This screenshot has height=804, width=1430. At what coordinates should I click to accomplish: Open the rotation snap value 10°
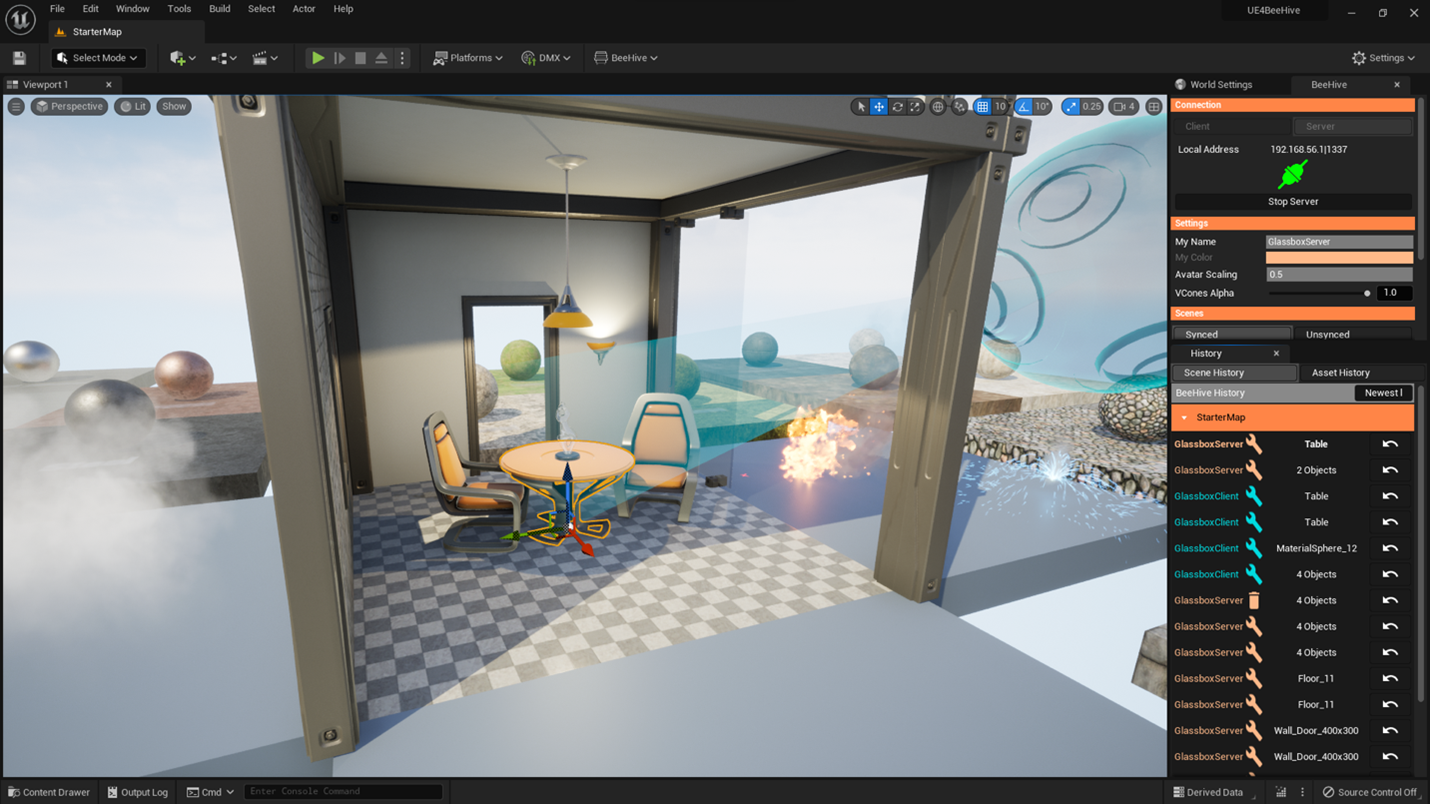click(x=1043, y=107)
